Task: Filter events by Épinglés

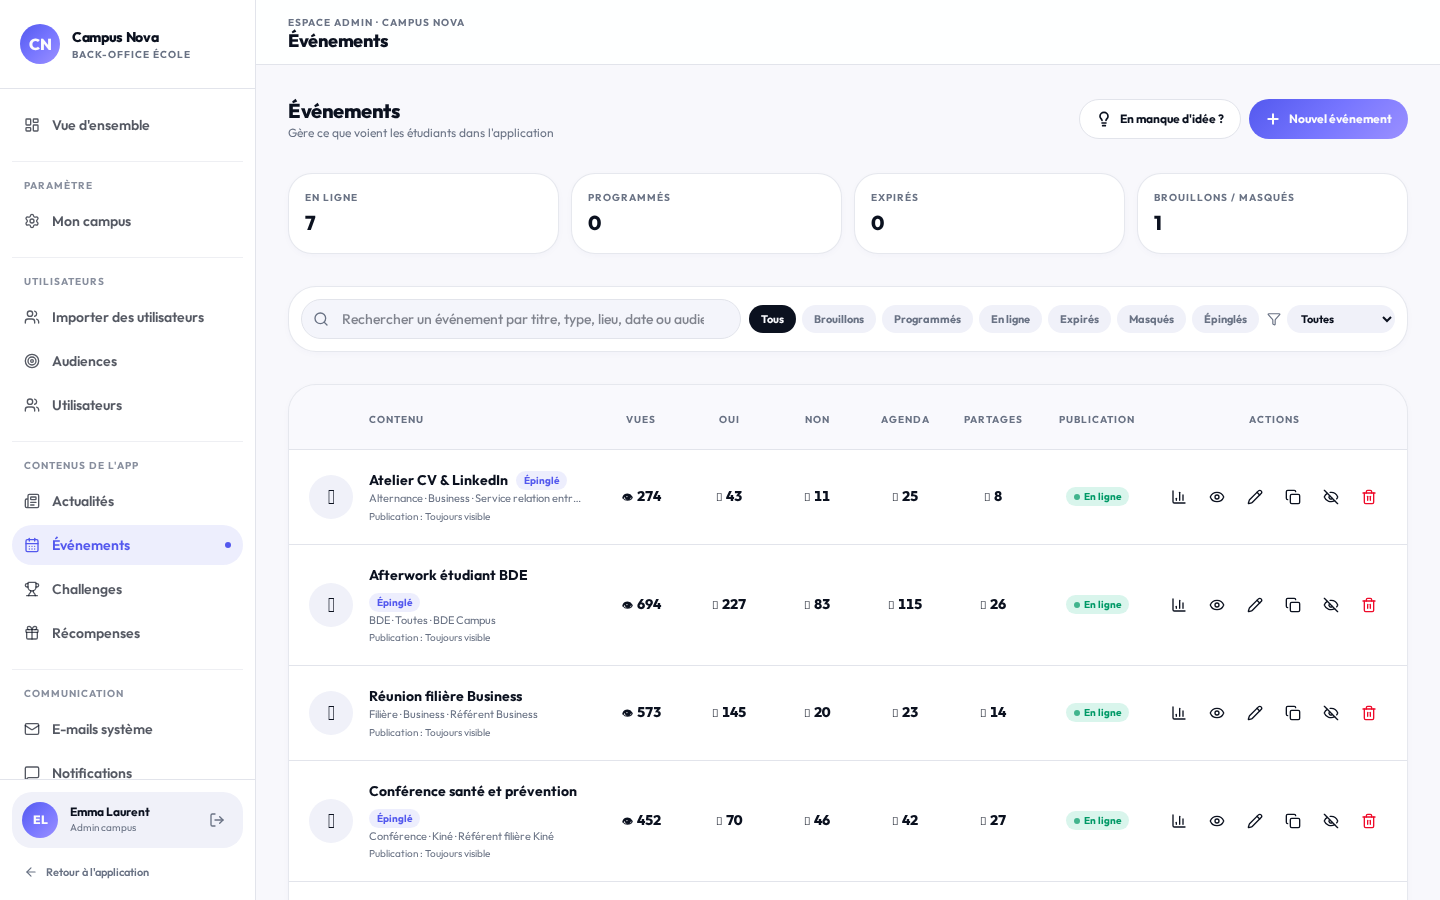Action: pos(1225,319)
